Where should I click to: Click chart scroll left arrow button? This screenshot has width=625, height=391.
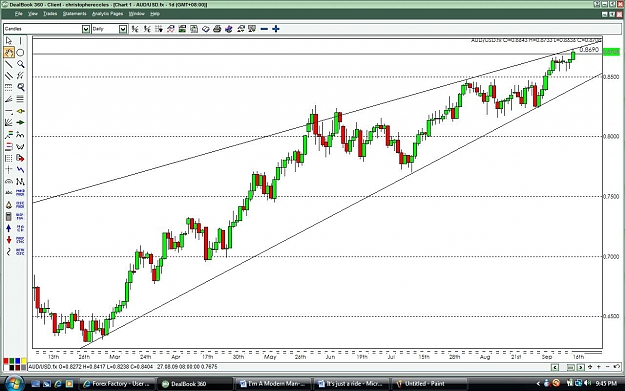pos(555,367)
